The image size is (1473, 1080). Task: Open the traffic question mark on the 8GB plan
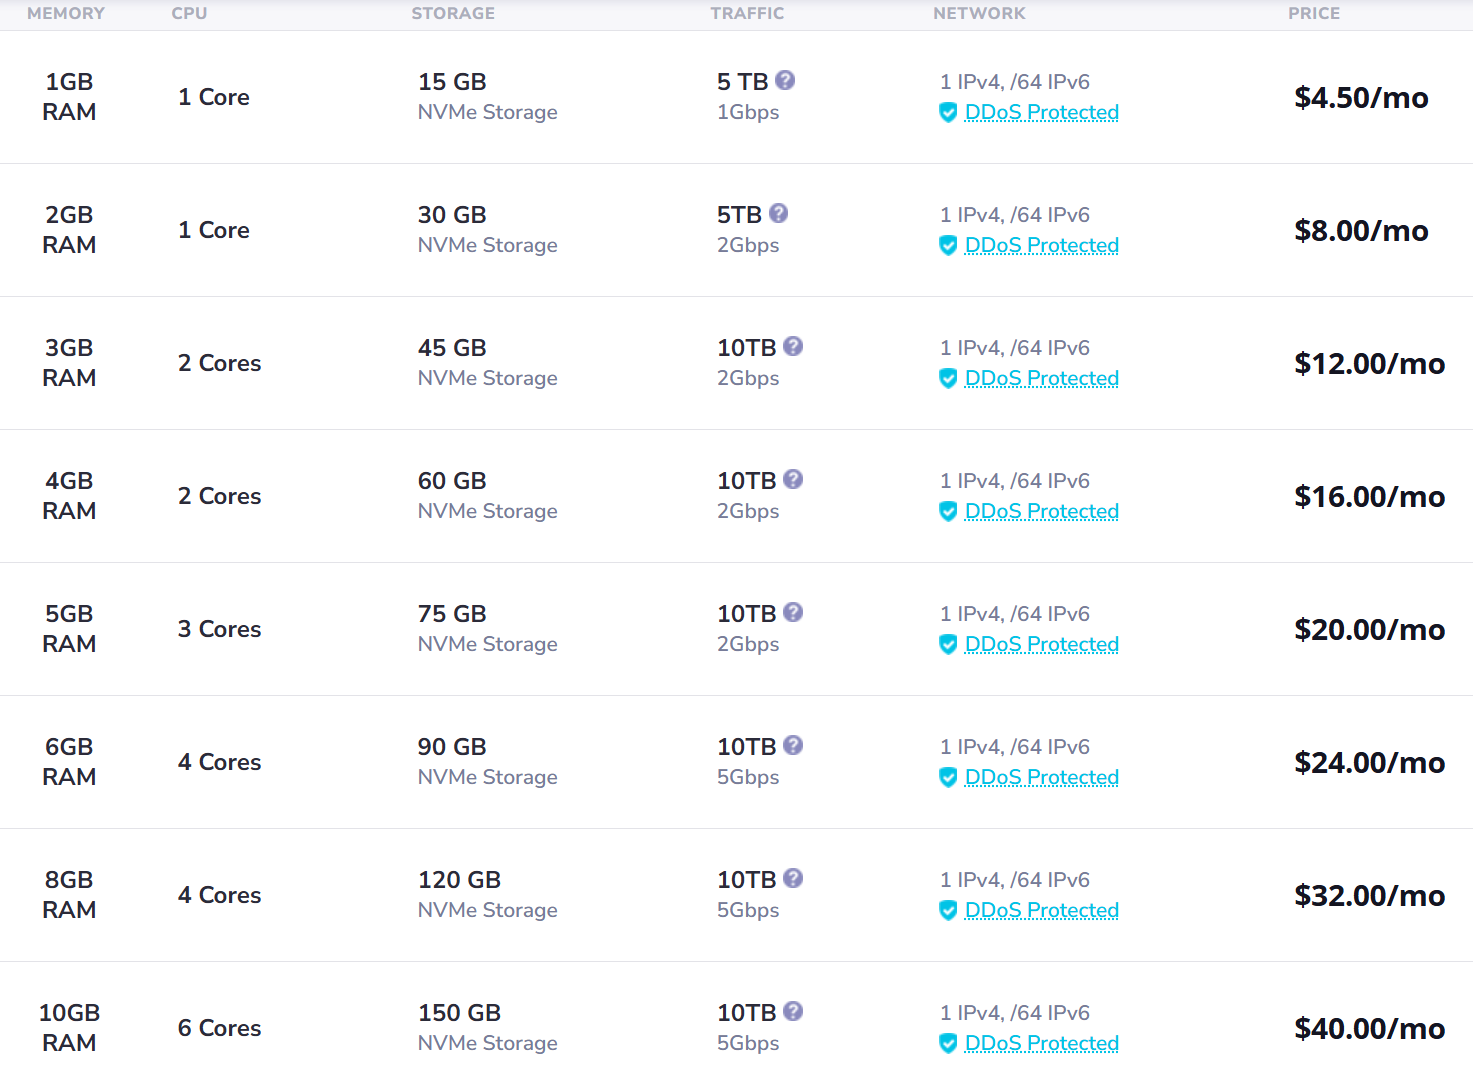(793, 878)
